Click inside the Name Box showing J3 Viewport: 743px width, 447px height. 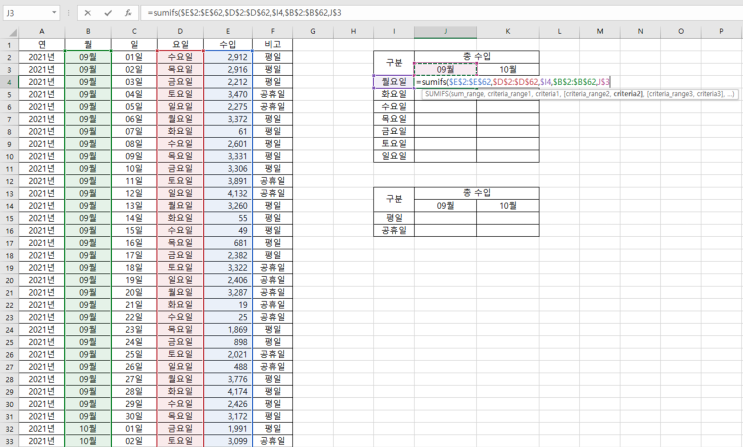26,13
